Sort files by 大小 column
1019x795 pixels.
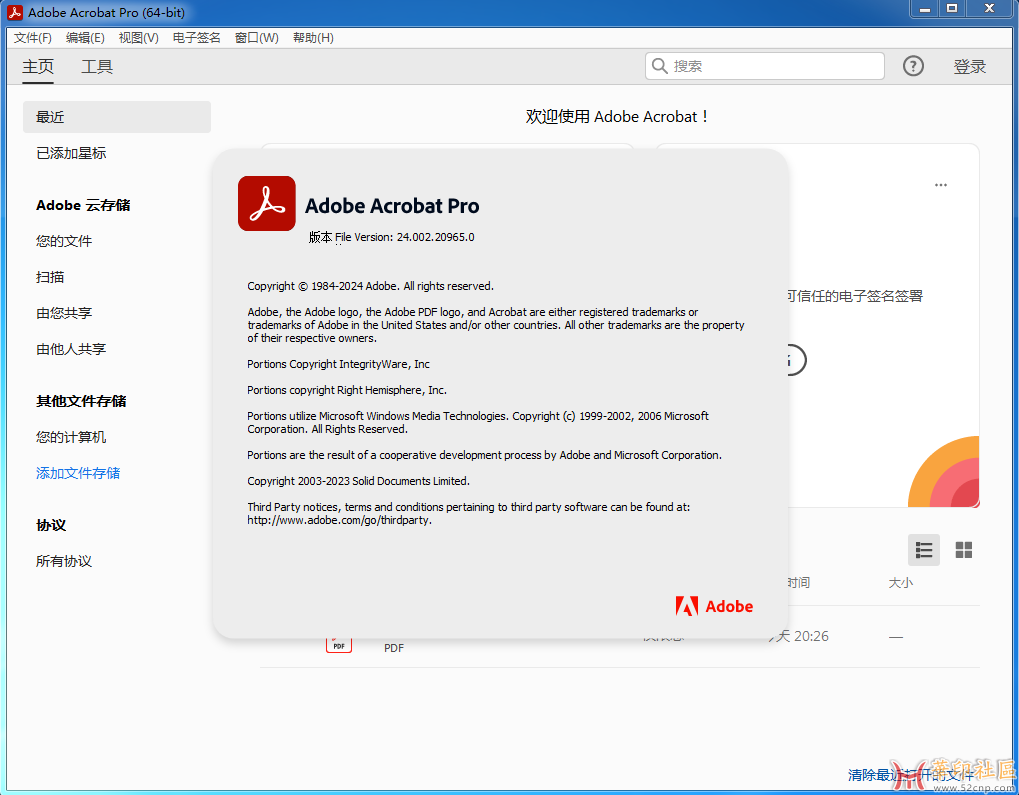point(901,582)
